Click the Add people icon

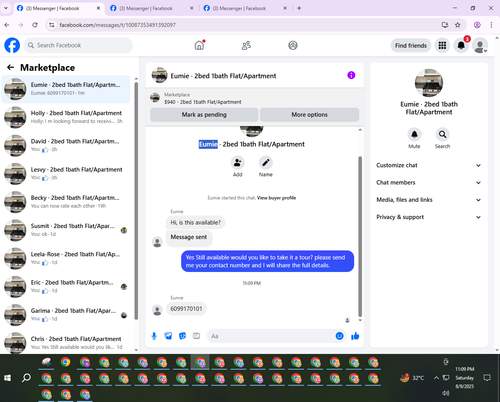coord(237,163)
